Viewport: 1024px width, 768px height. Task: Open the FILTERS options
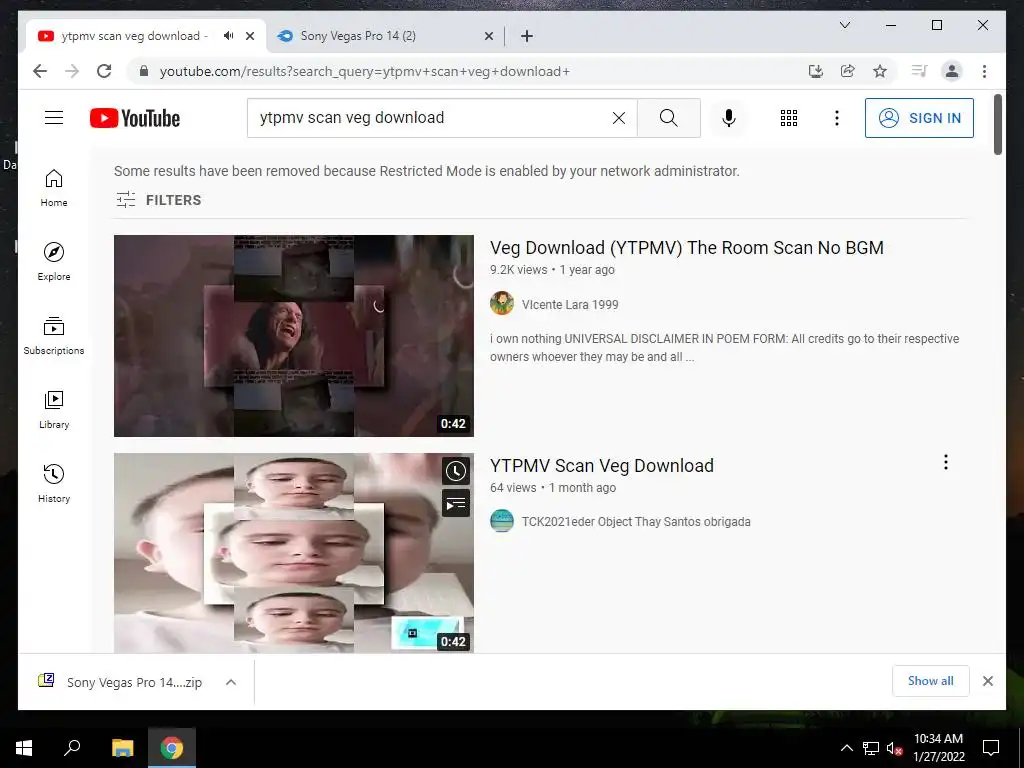[159, 200]
